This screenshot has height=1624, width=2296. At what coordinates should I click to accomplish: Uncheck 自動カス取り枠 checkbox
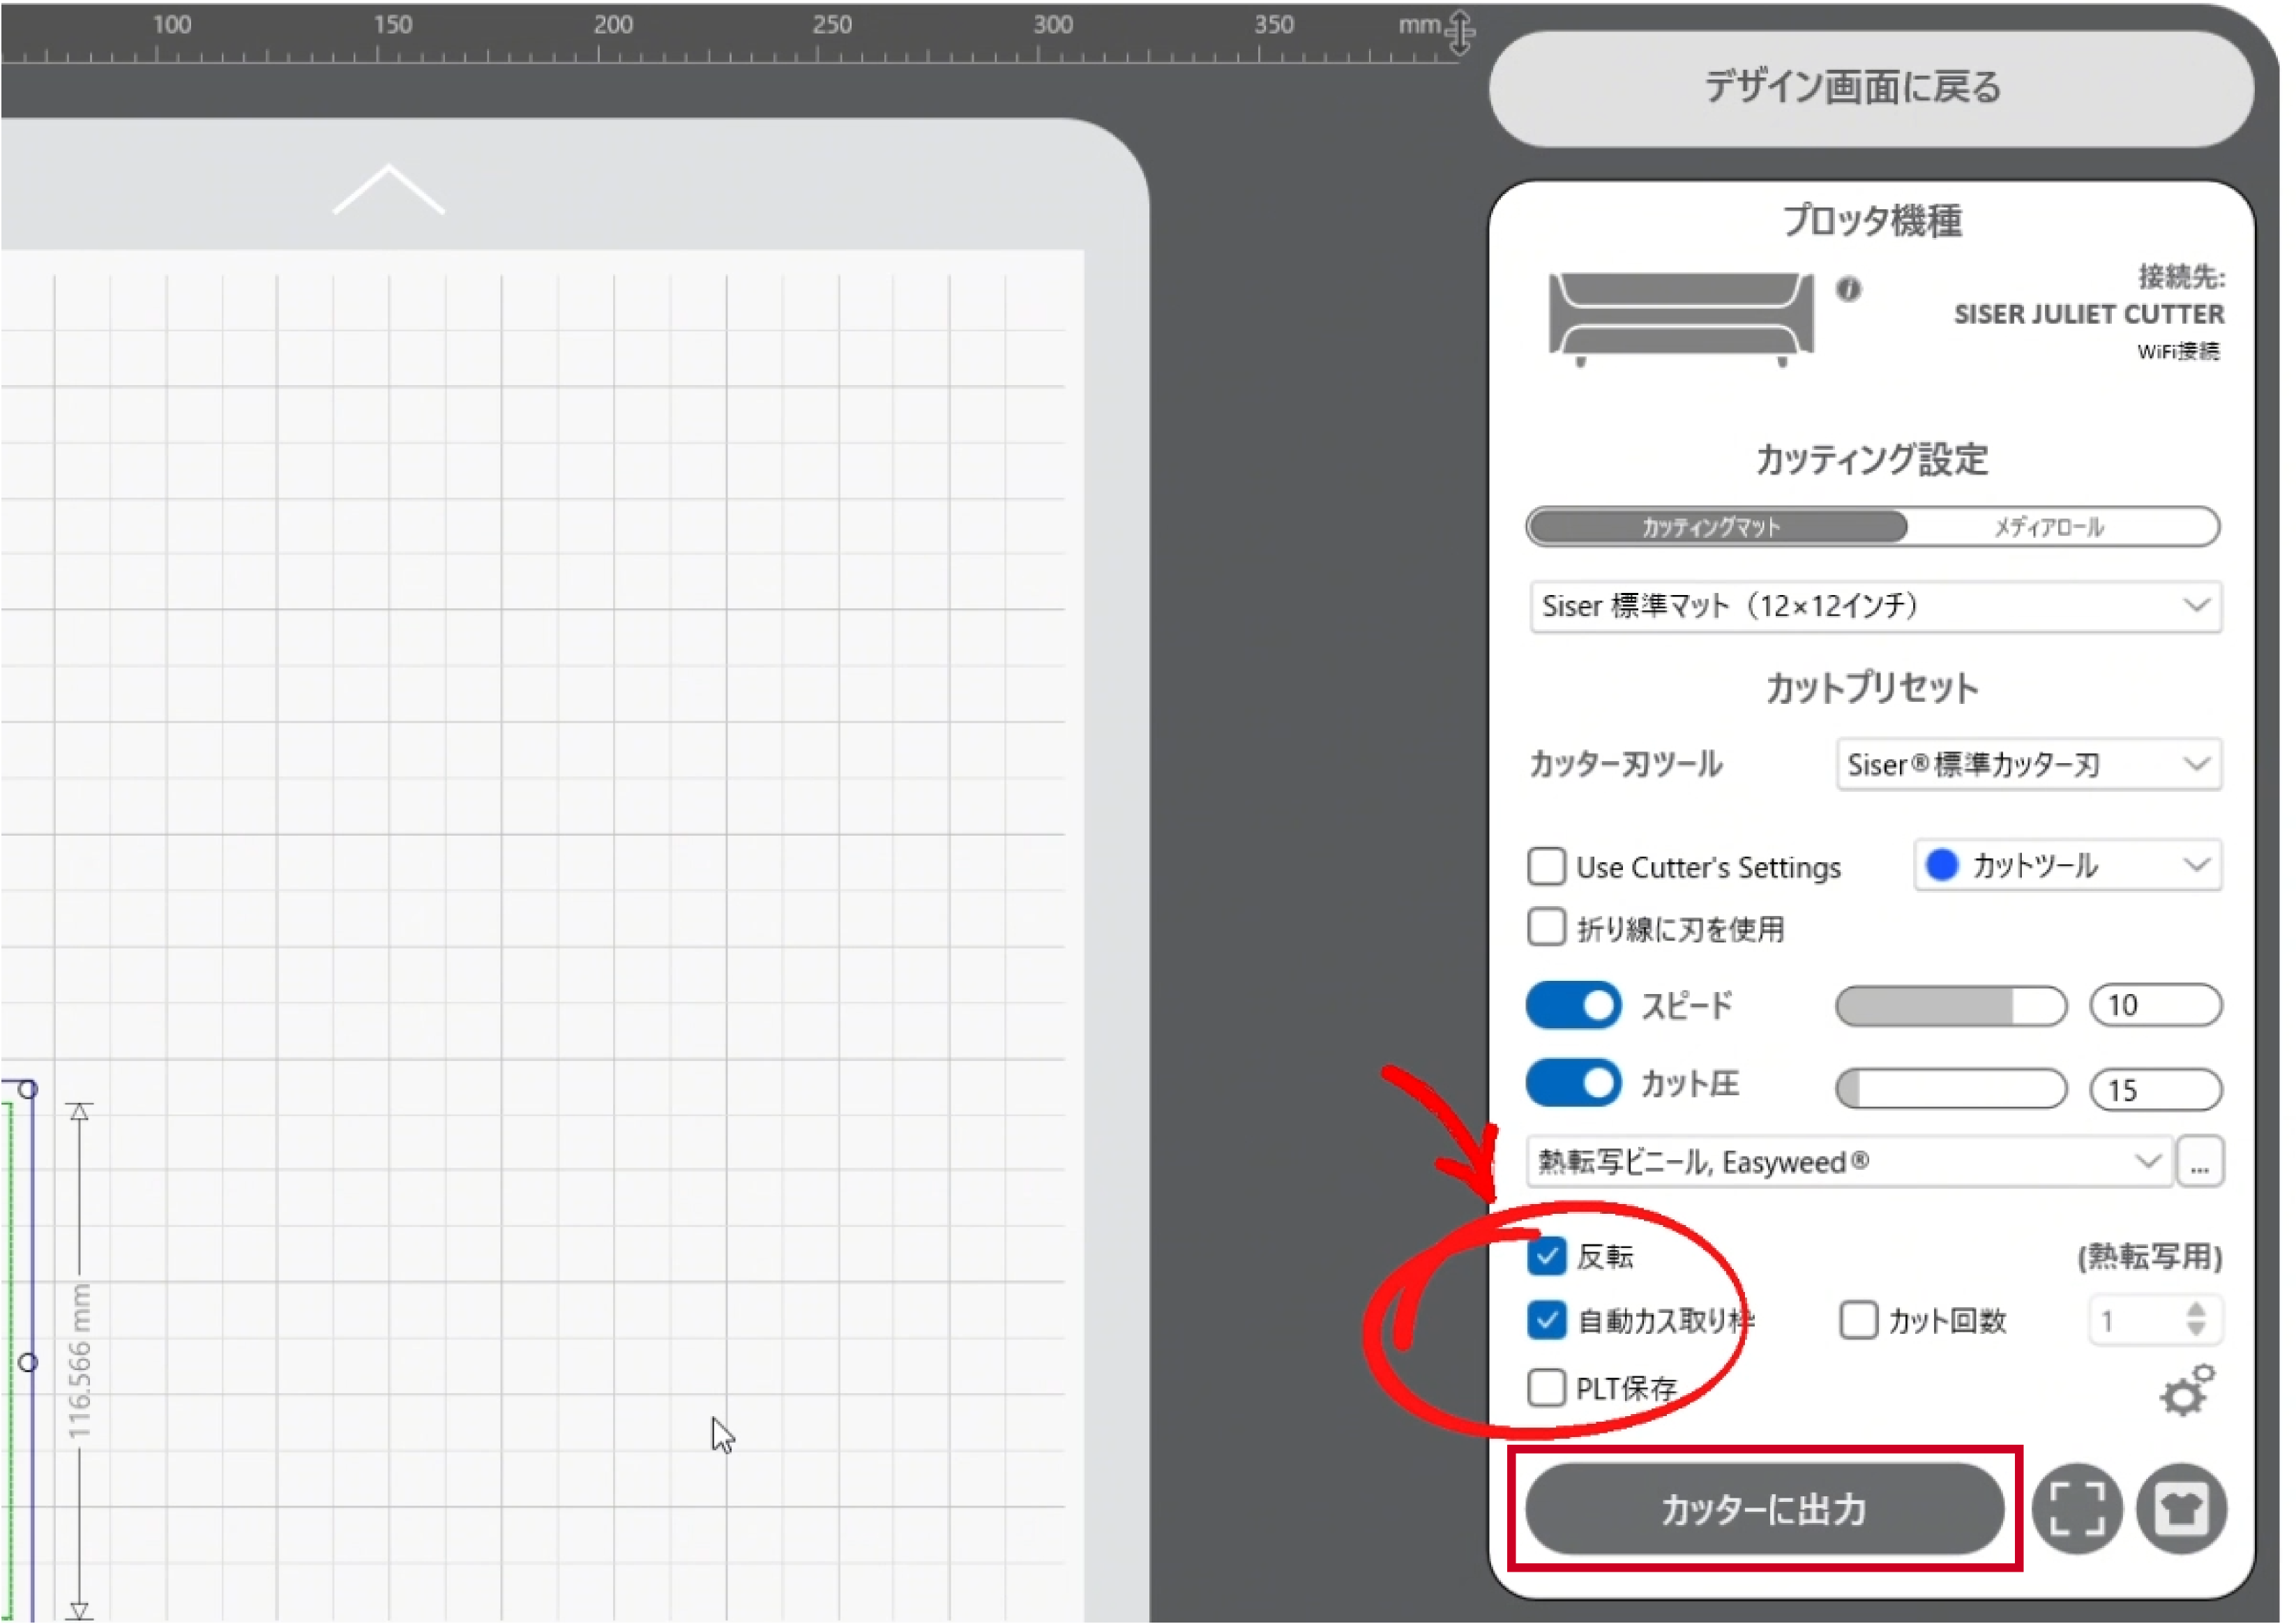pos(1546,1321)
